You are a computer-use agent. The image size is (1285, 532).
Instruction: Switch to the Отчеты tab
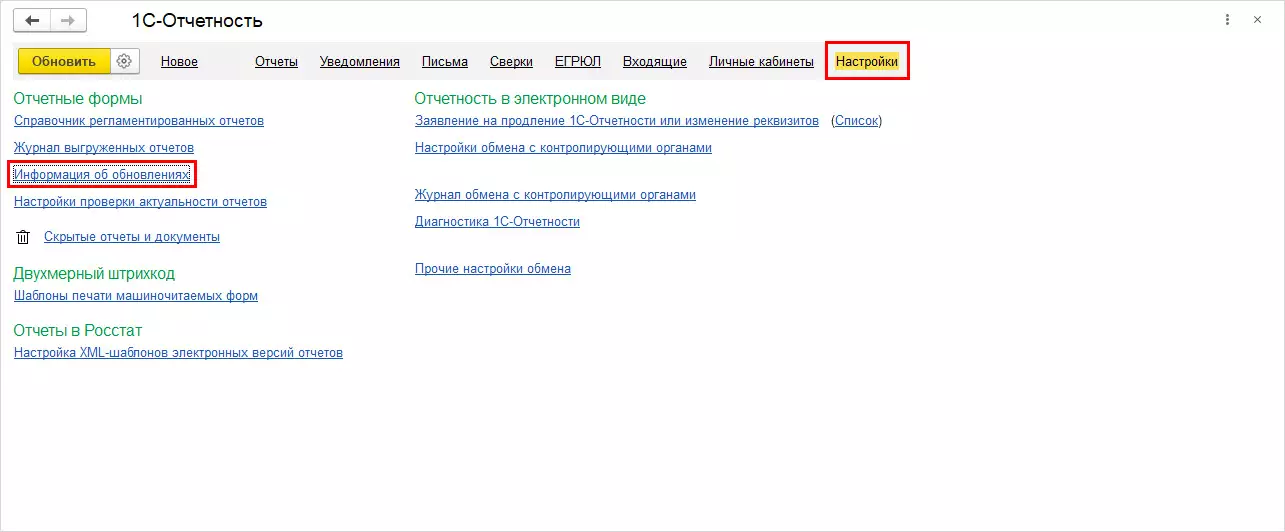[276, 62]
